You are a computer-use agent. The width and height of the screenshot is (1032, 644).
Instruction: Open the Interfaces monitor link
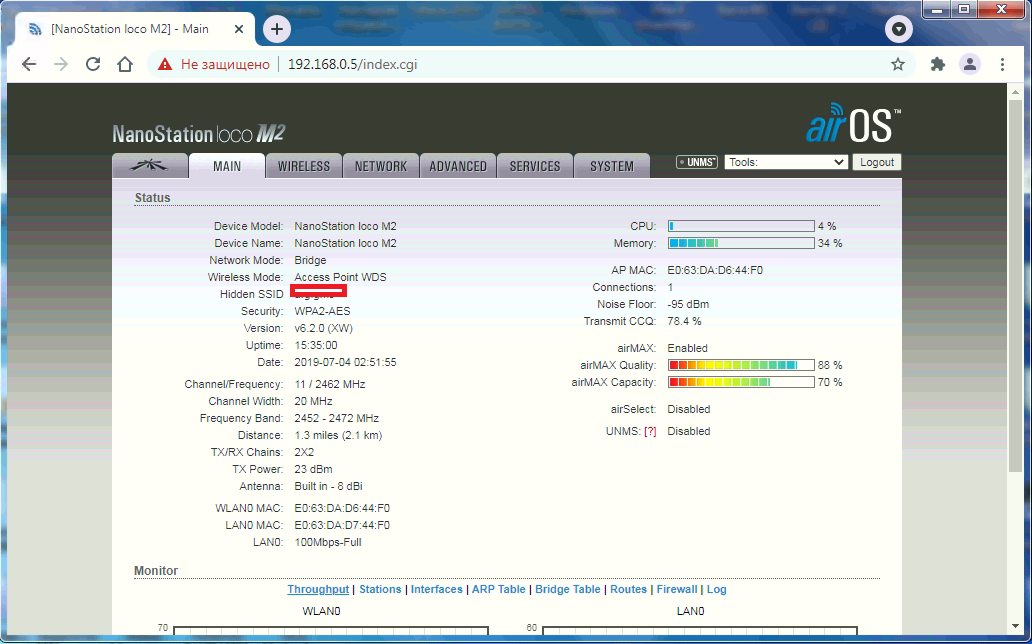[436, 589]
